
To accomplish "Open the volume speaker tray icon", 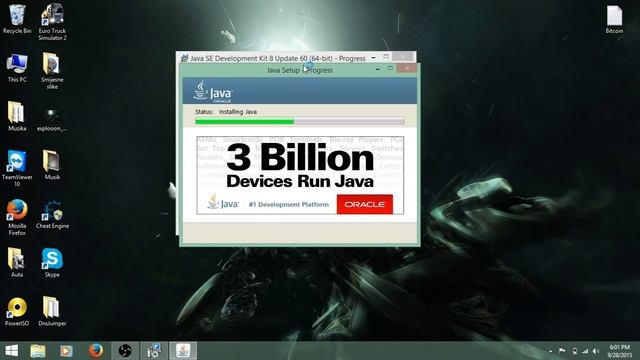I will pos(596,351).
